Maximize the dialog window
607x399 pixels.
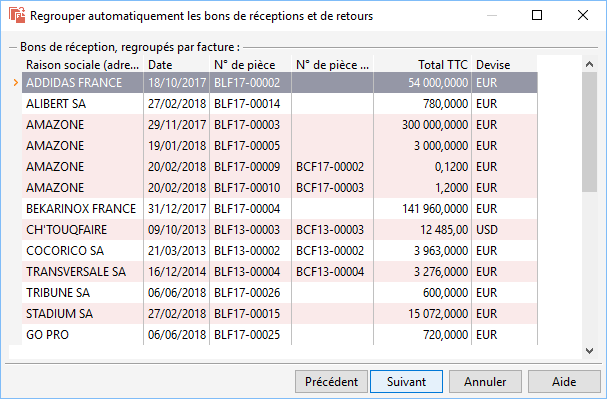click(x=537, y=15)
